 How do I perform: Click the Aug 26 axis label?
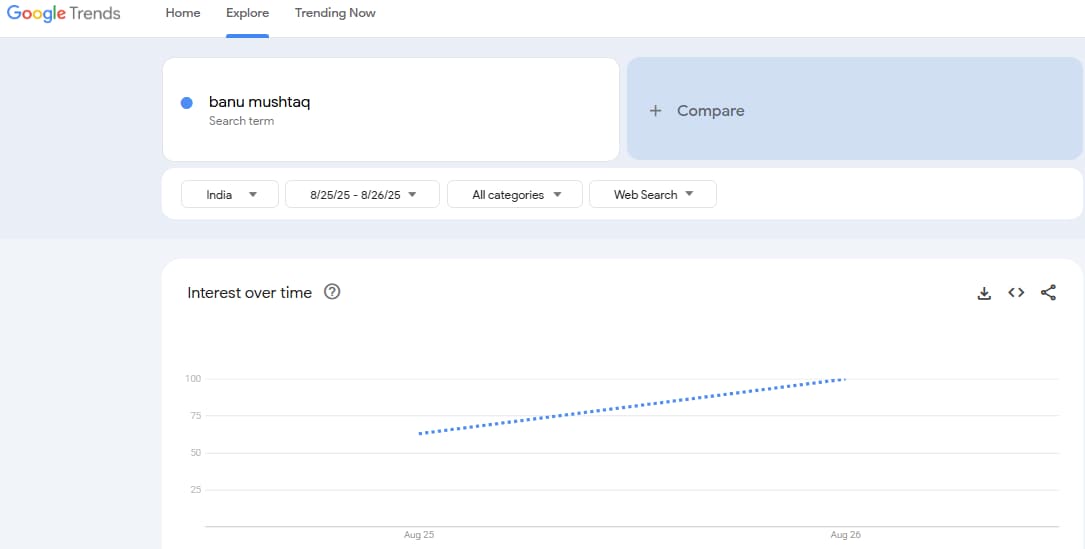pyautogui.click(x=846, y=535)
